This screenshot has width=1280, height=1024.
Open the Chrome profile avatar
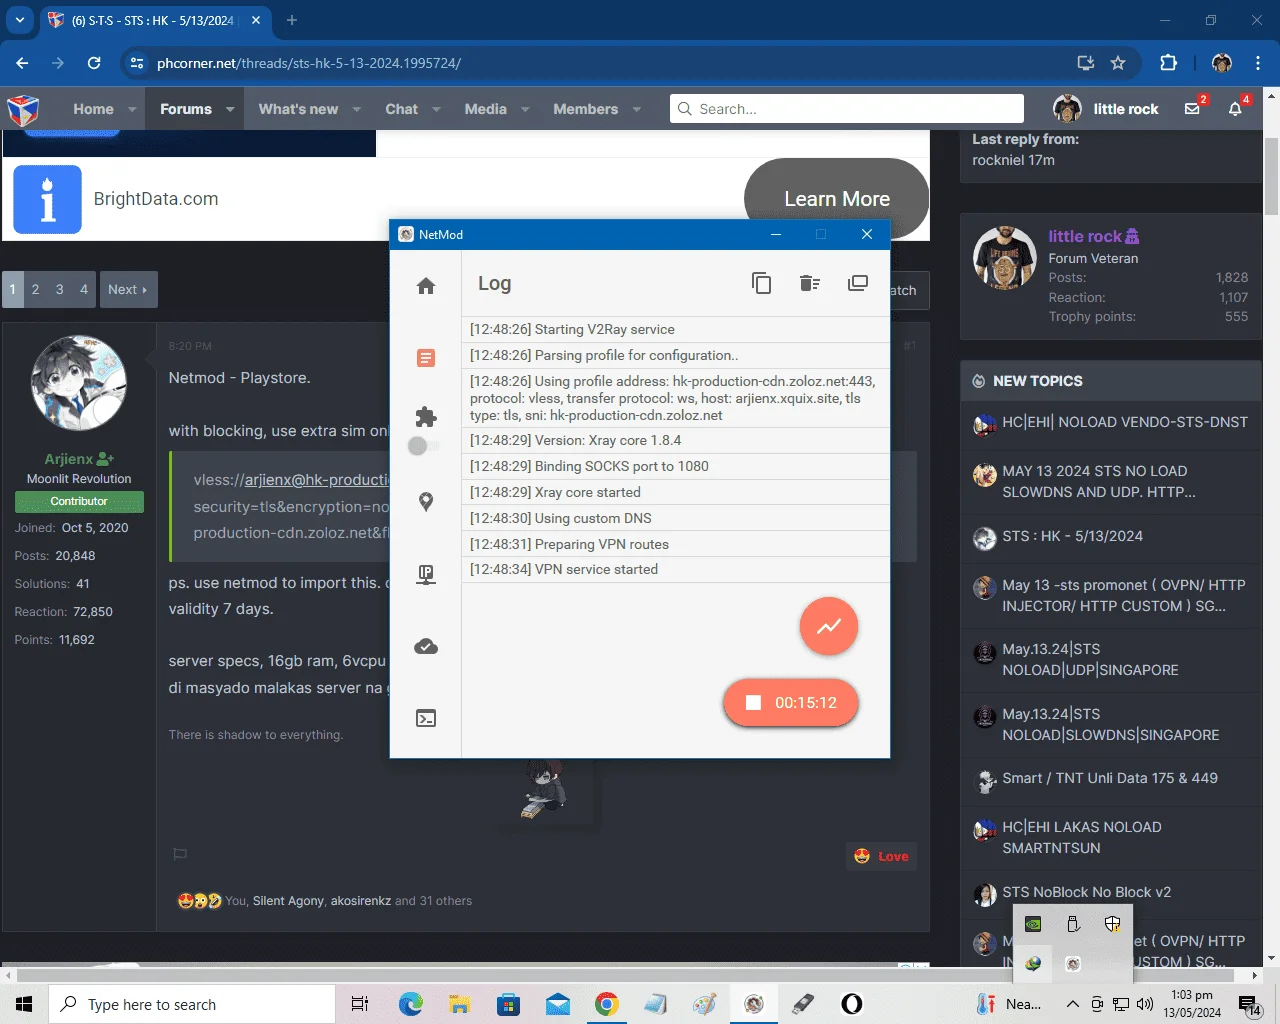tap(1221, 63)
